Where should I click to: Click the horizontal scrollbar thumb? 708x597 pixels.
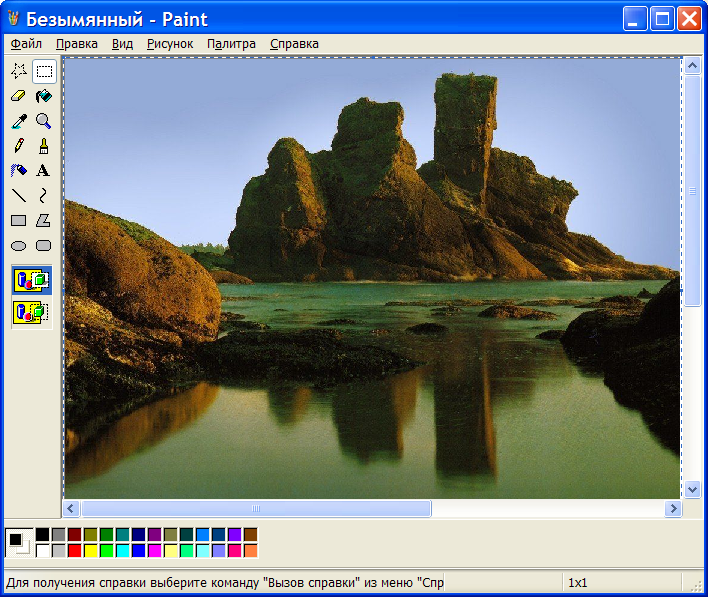[x=256, y=508]
